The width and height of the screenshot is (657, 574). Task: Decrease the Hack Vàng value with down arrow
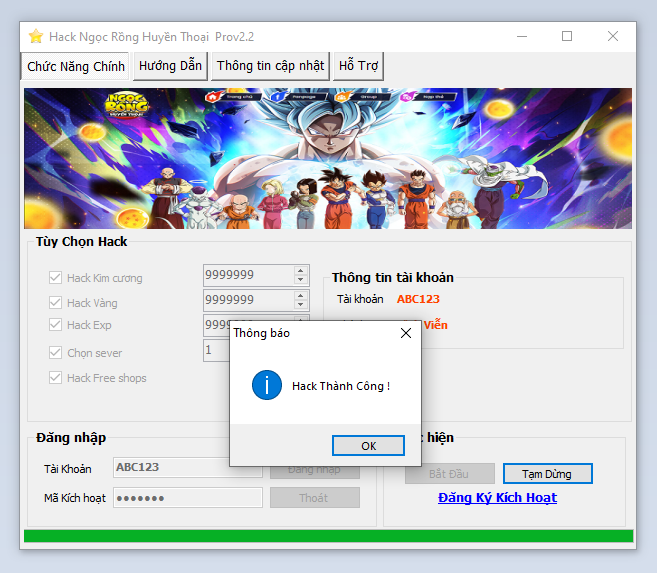click(300, 305)
